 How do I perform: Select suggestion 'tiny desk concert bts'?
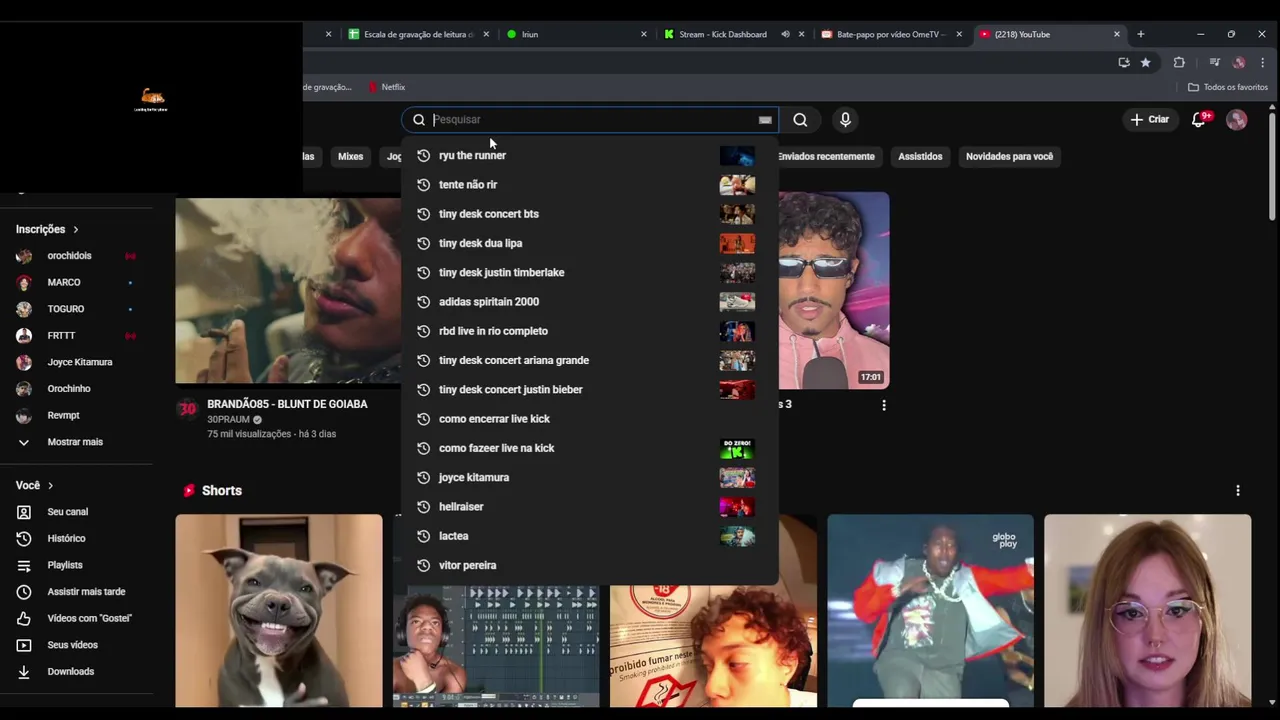coord(590,214)
